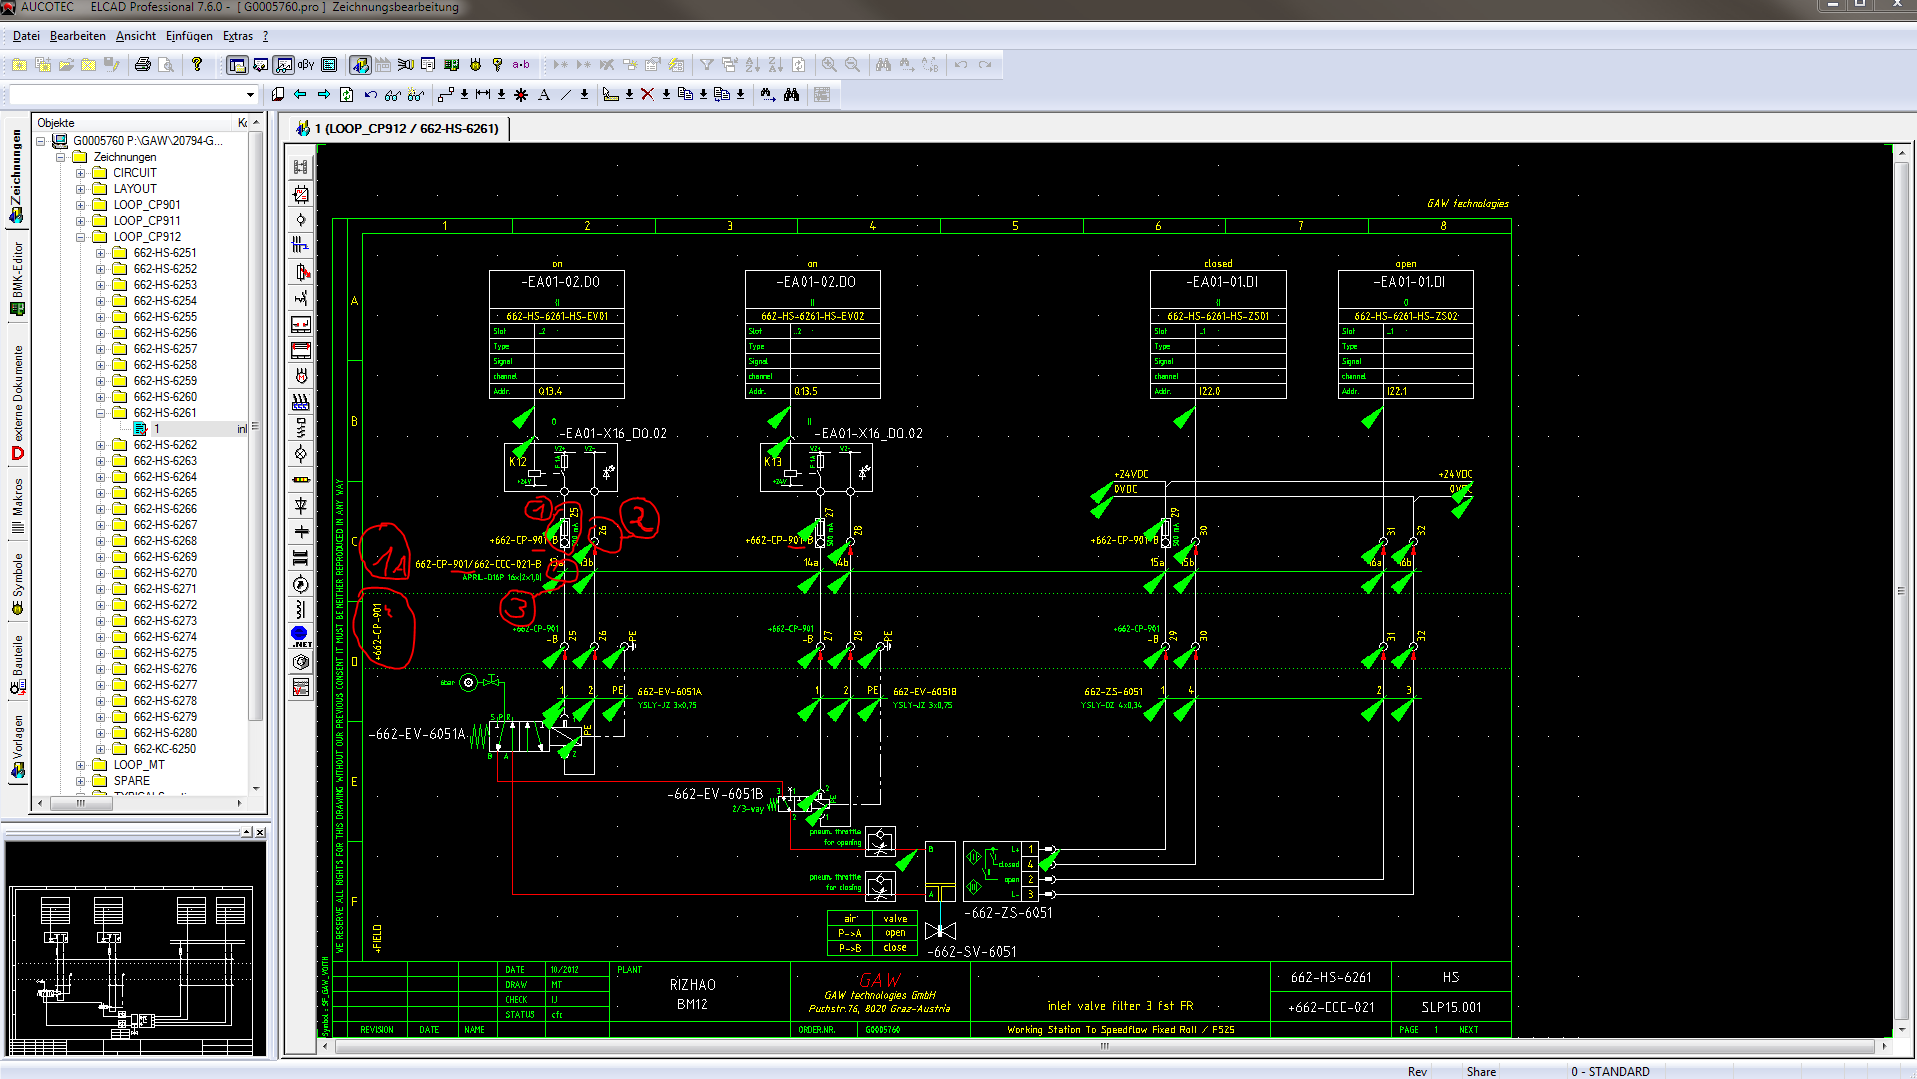The image size is (1917, 1079).
Task: Collapse the LOOP_CP912 folder
Action: click(x=81, y=237)
